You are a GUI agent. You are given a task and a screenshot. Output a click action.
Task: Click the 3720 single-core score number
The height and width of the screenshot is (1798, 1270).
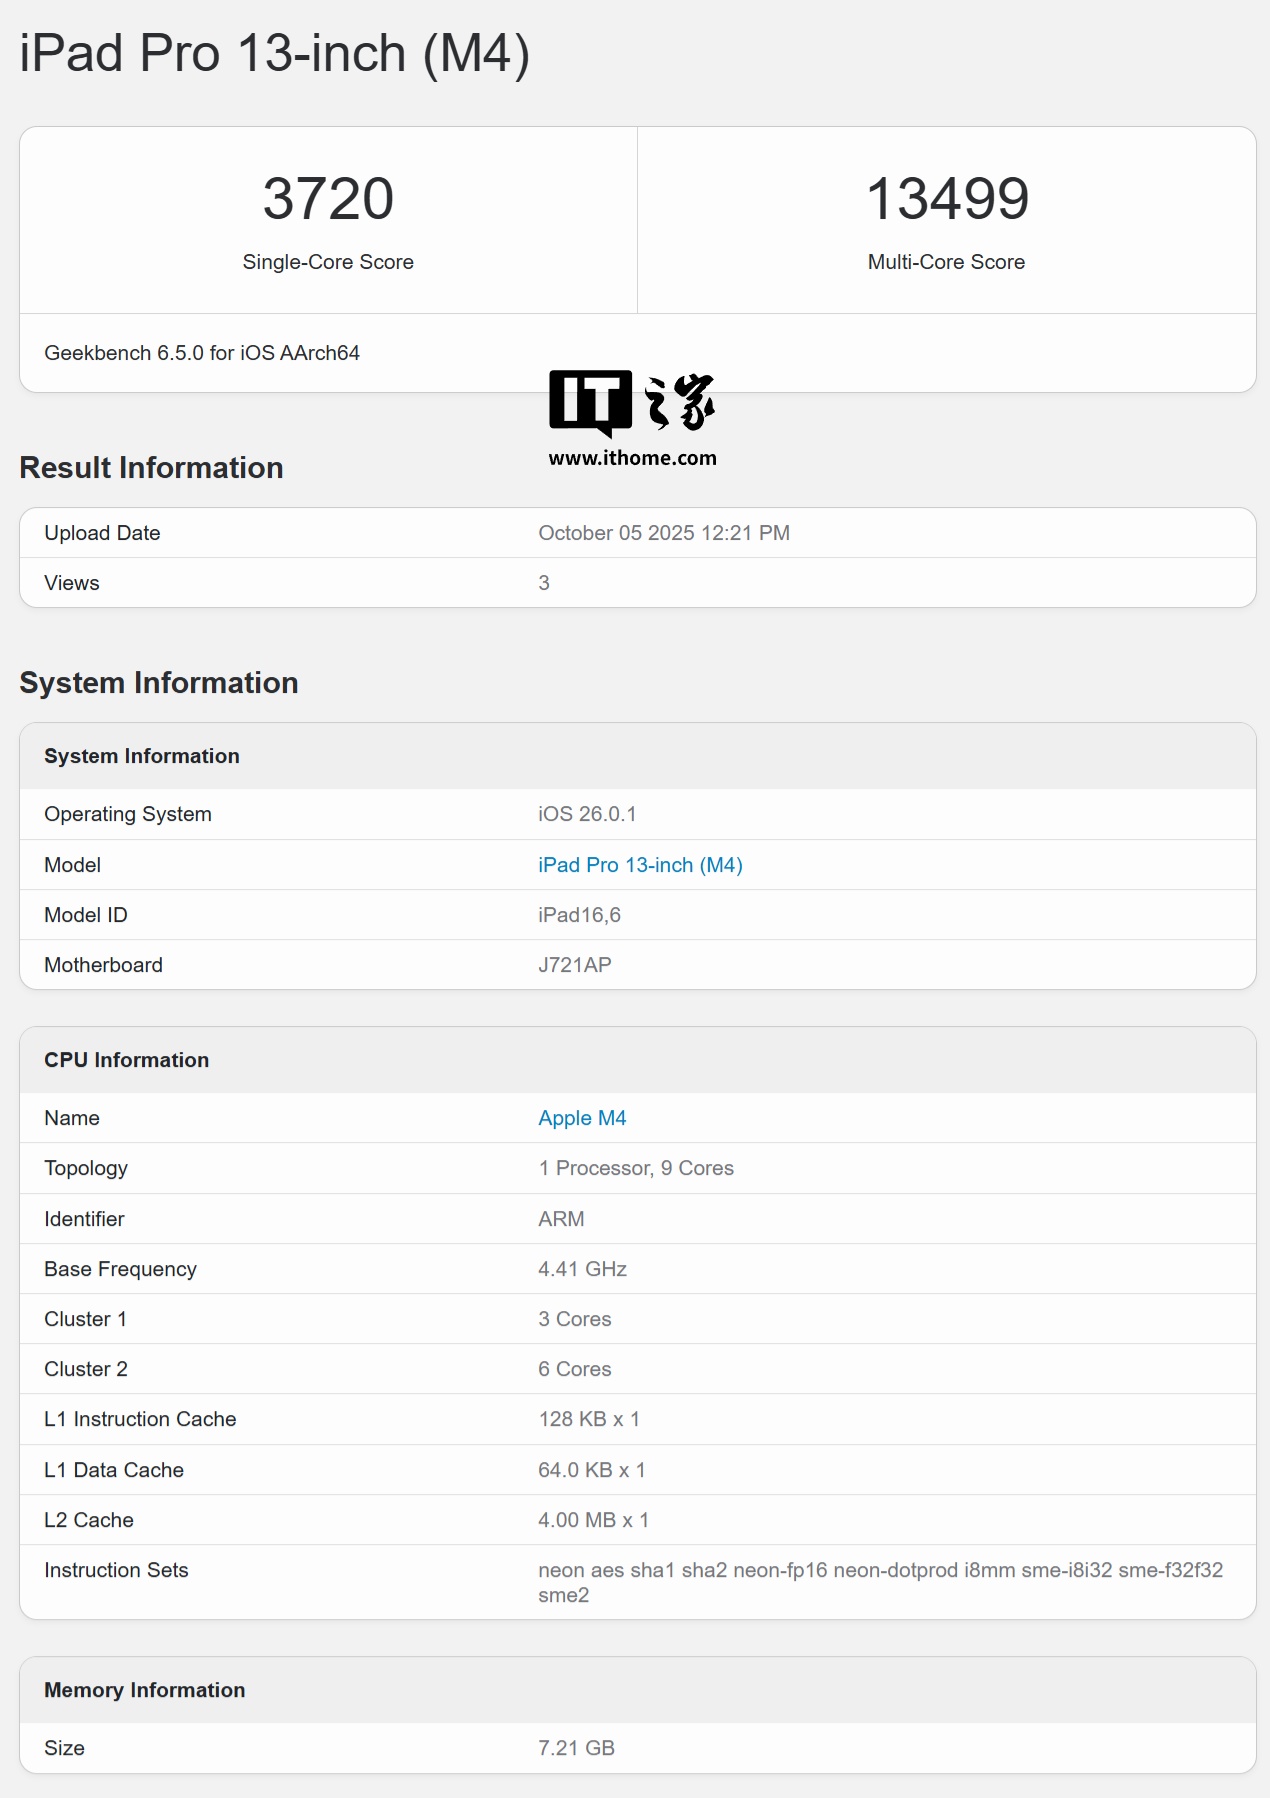click(328, 198)
